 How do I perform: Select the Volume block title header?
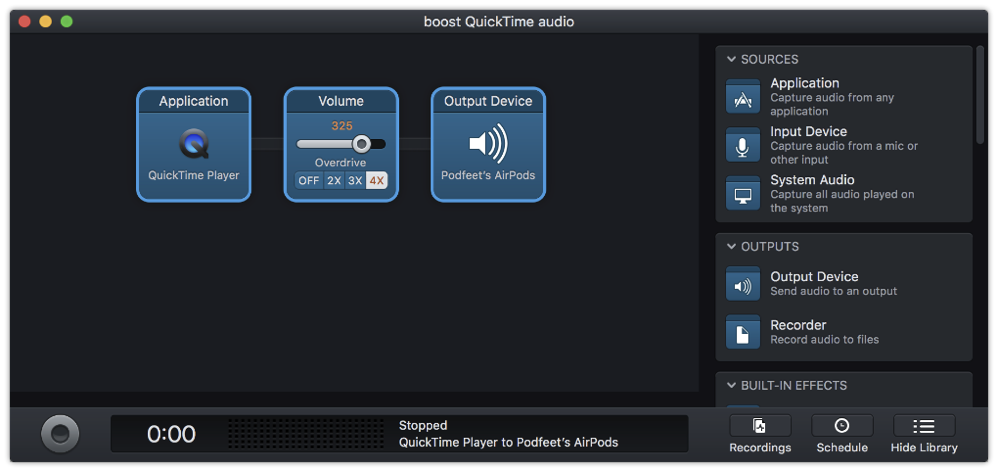pos(341,101)
